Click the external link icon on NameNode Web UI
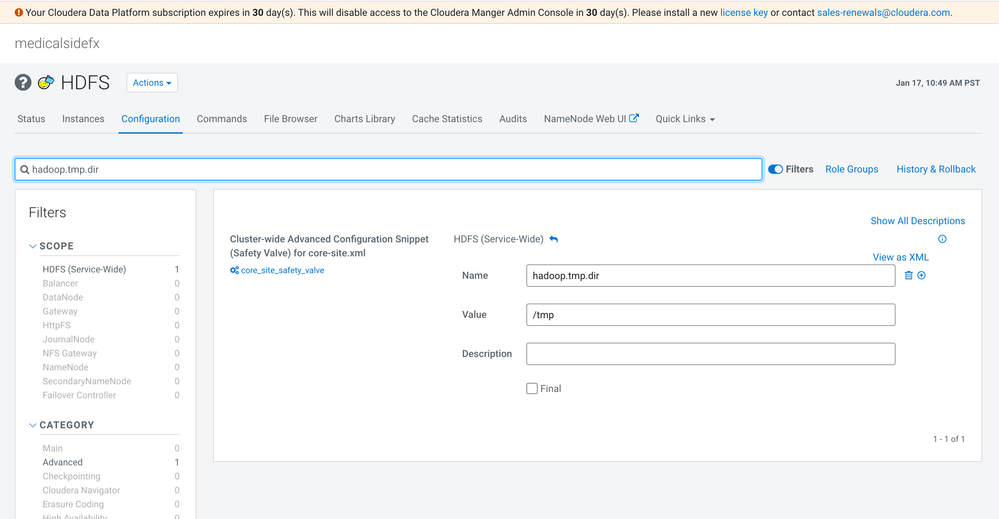Viewport: 999px width, 519px height. 634,118
